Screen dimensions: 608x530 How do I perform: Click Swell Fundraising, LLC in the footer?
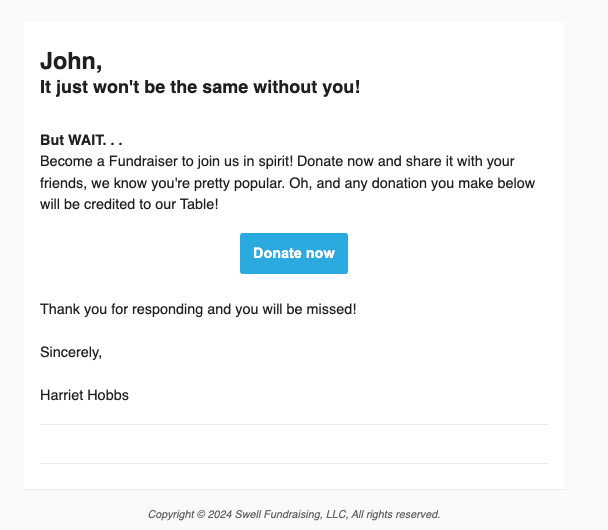[x=291, y=514]
